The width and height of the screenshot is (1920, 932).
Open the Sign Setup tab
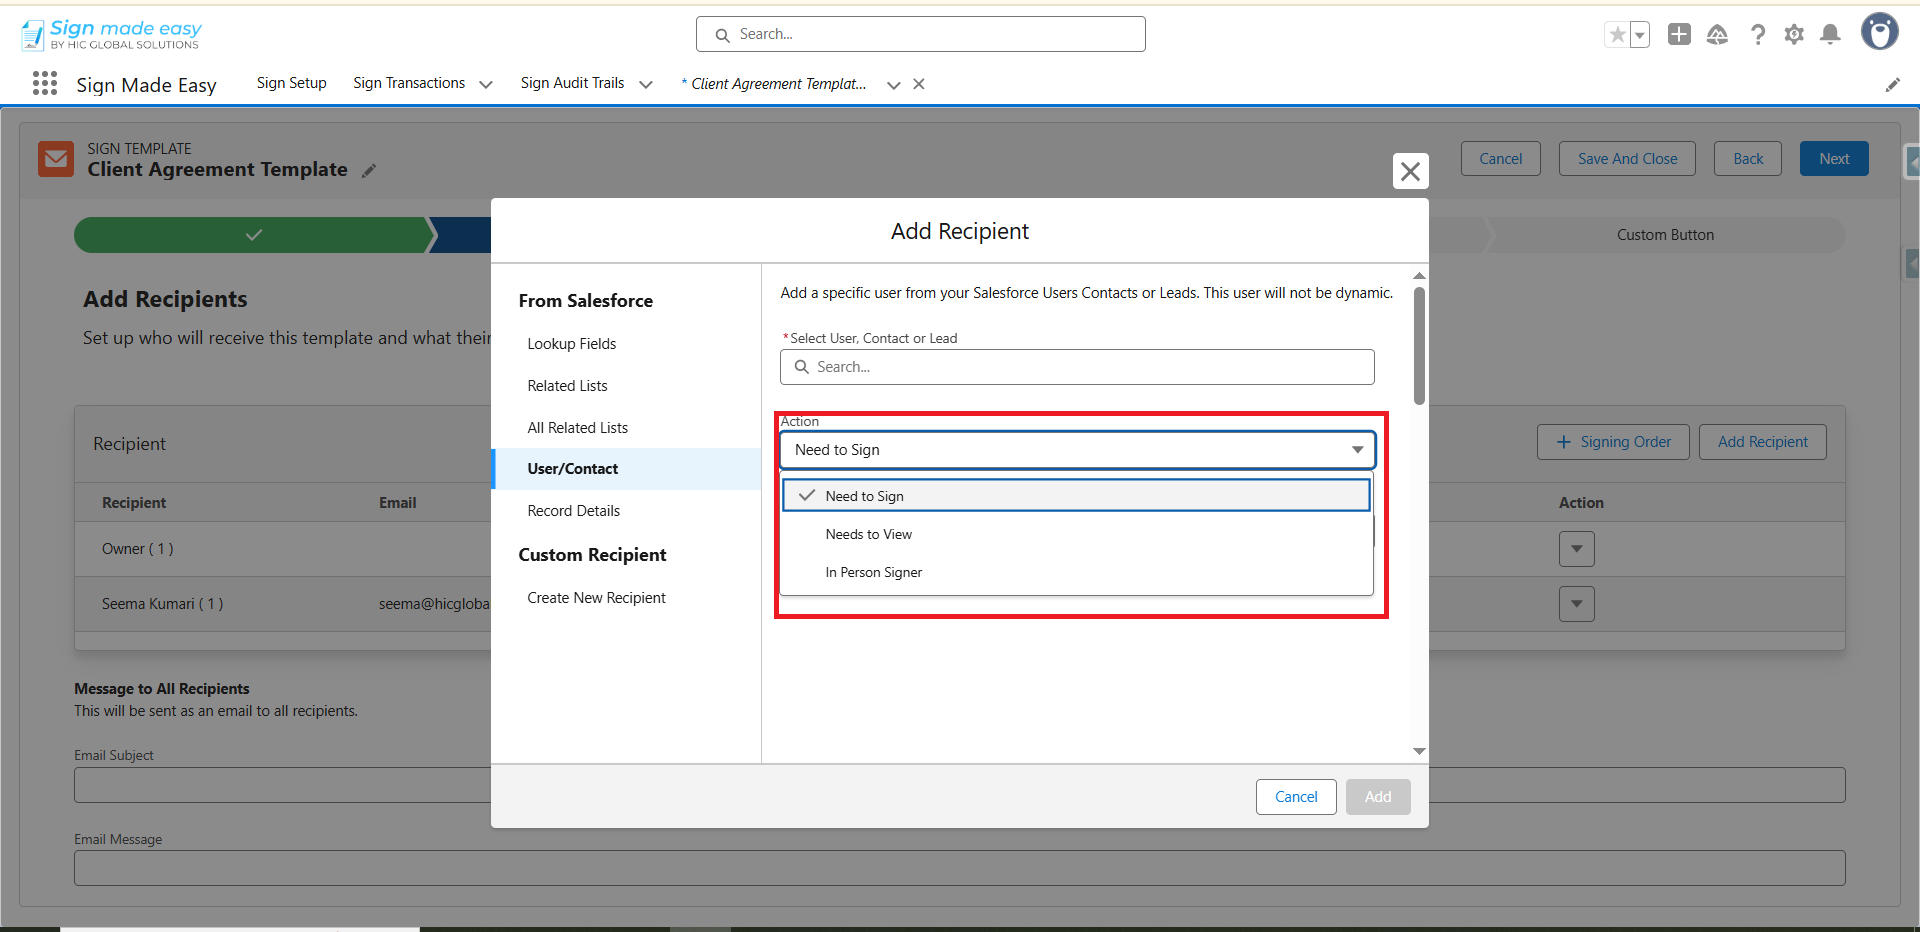point(291,84)
